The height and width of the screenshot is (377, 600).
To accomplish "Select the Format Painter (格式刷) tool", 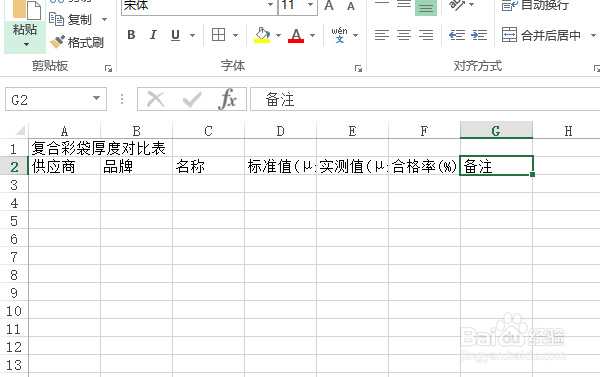I will (x=77, y=42).
